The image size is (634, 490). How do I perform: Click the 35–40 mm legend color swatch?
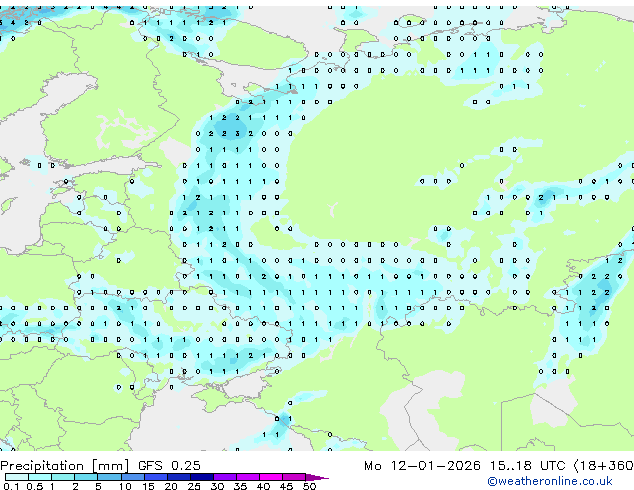coord(248,477)
